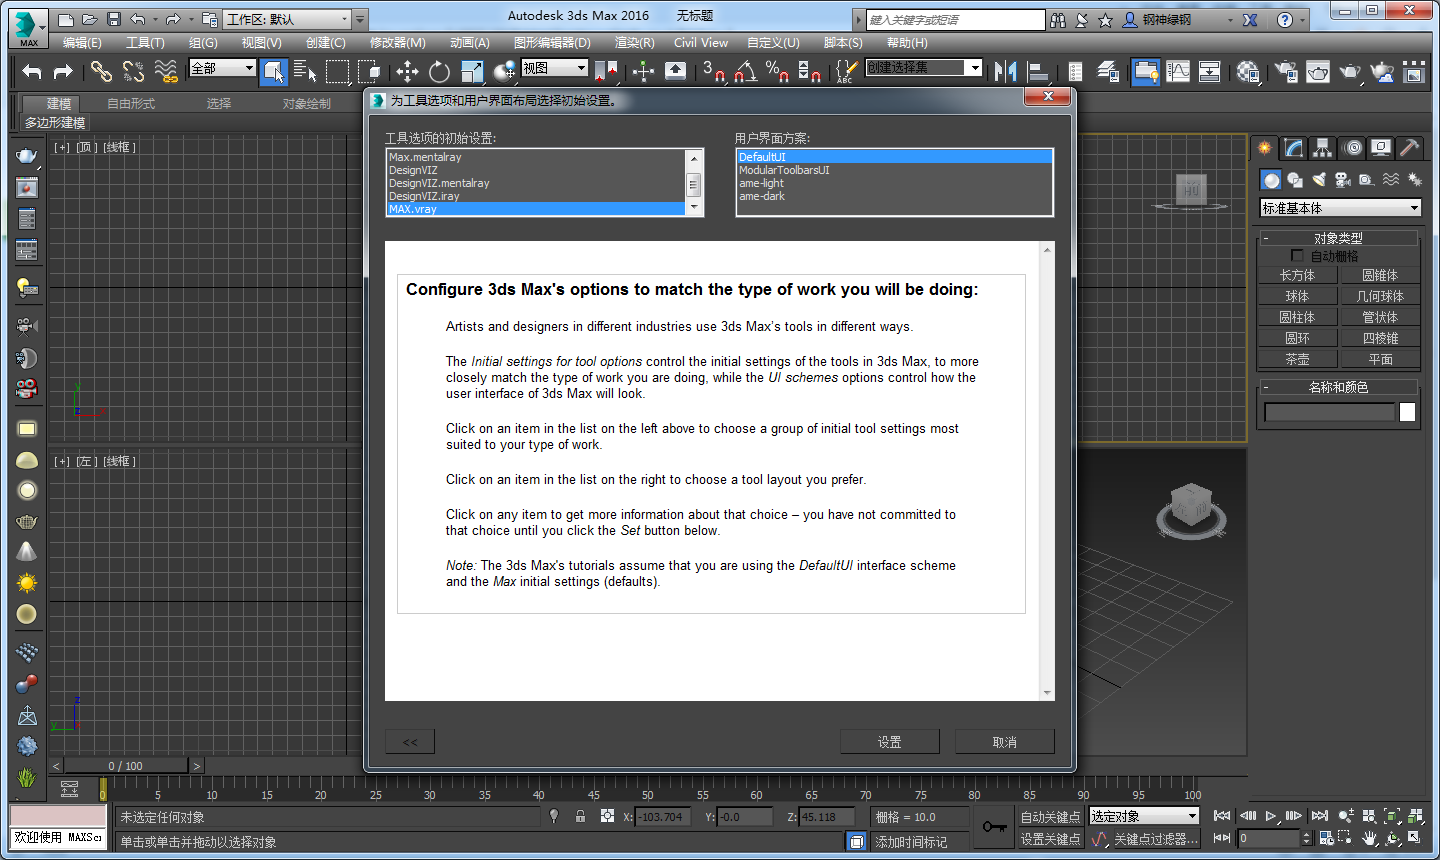The image size is (1440, 860).
Task: Switch to the 对象绘制 ribbon tab
Action: pos(307,104)
